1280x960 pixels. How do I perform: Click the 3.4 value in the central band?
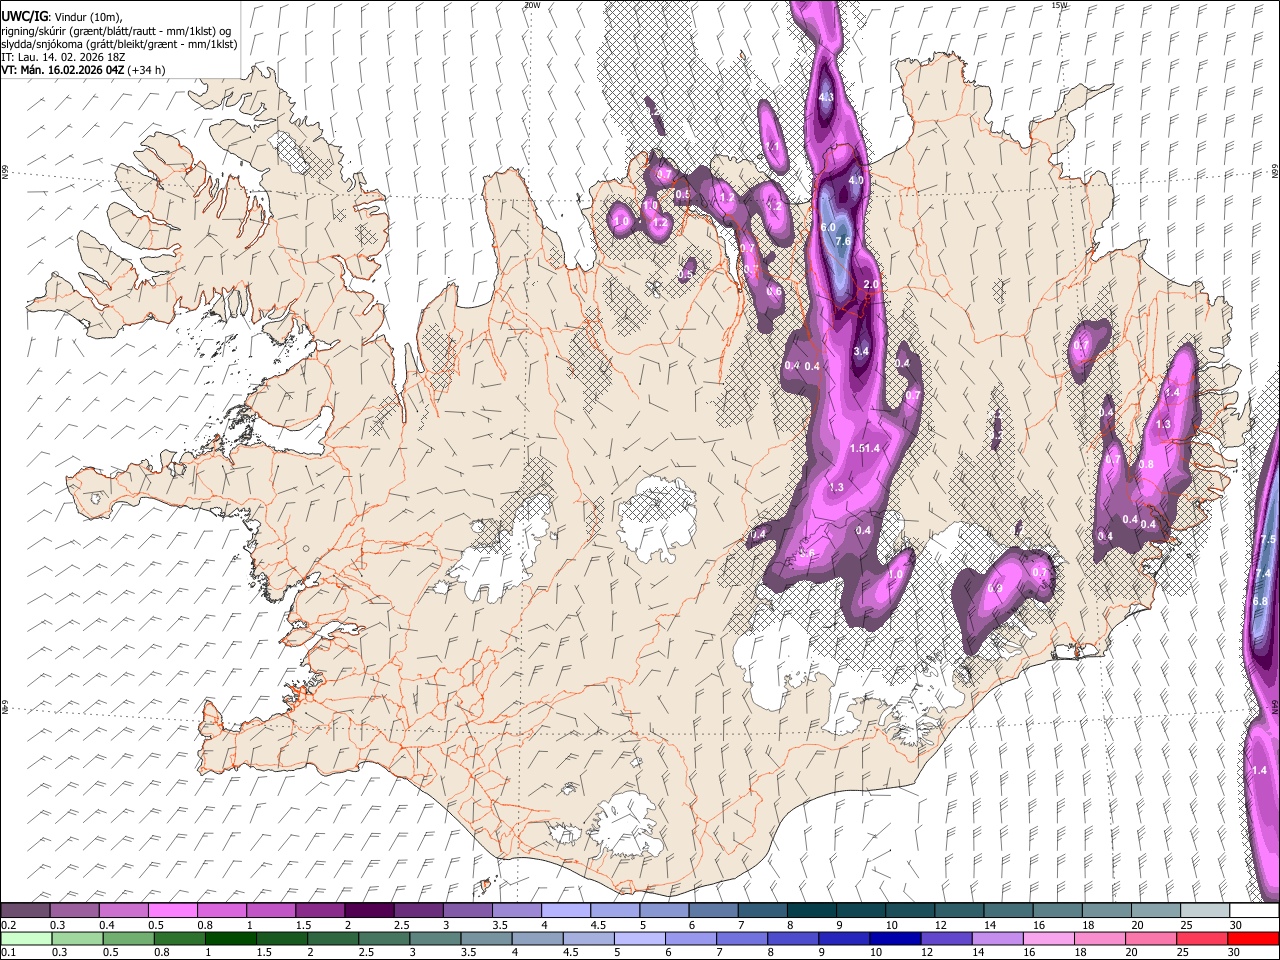(x=861, y=352)
